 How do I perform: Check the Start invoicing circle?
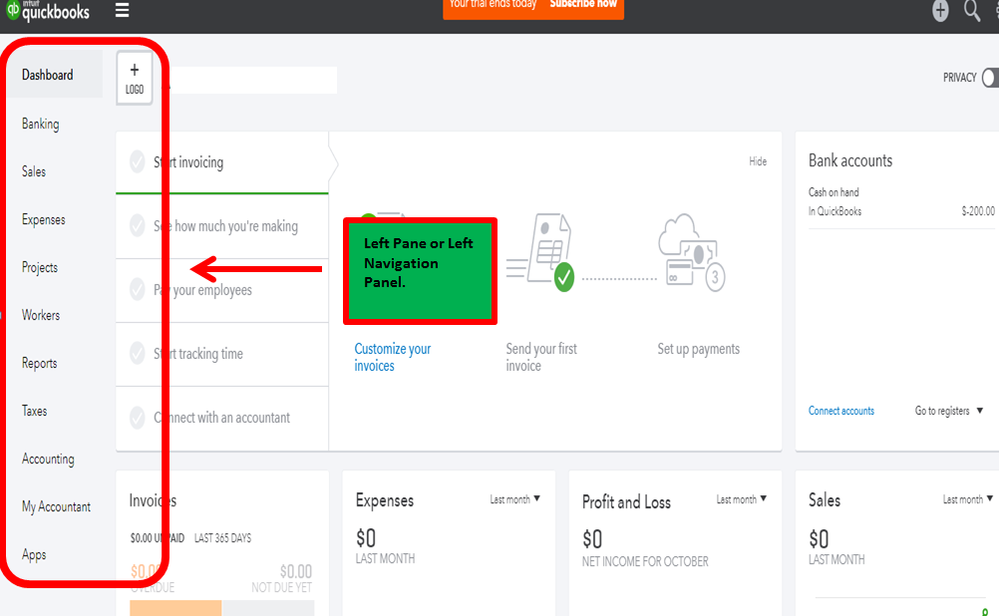point(137,162)
